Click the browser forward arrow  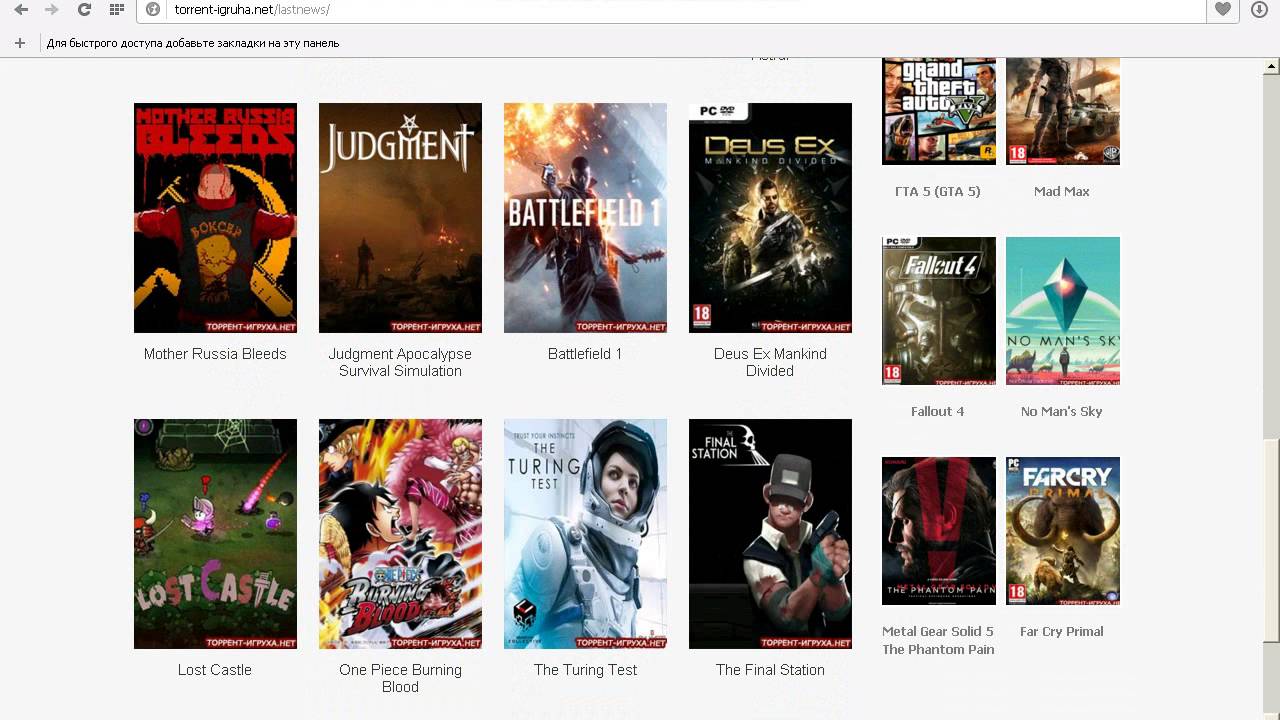(x=52, y=10)
